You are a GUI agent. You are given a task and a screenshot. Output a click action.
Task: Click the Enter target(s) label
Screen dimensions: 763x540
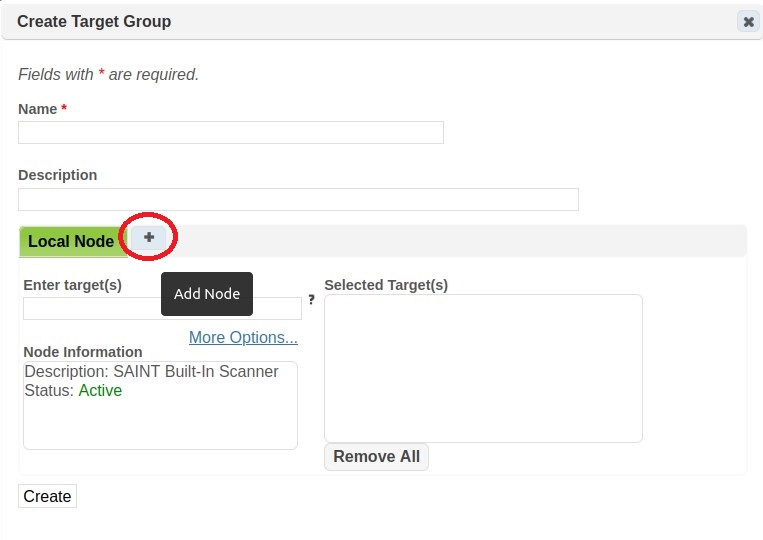coord(72,285)
